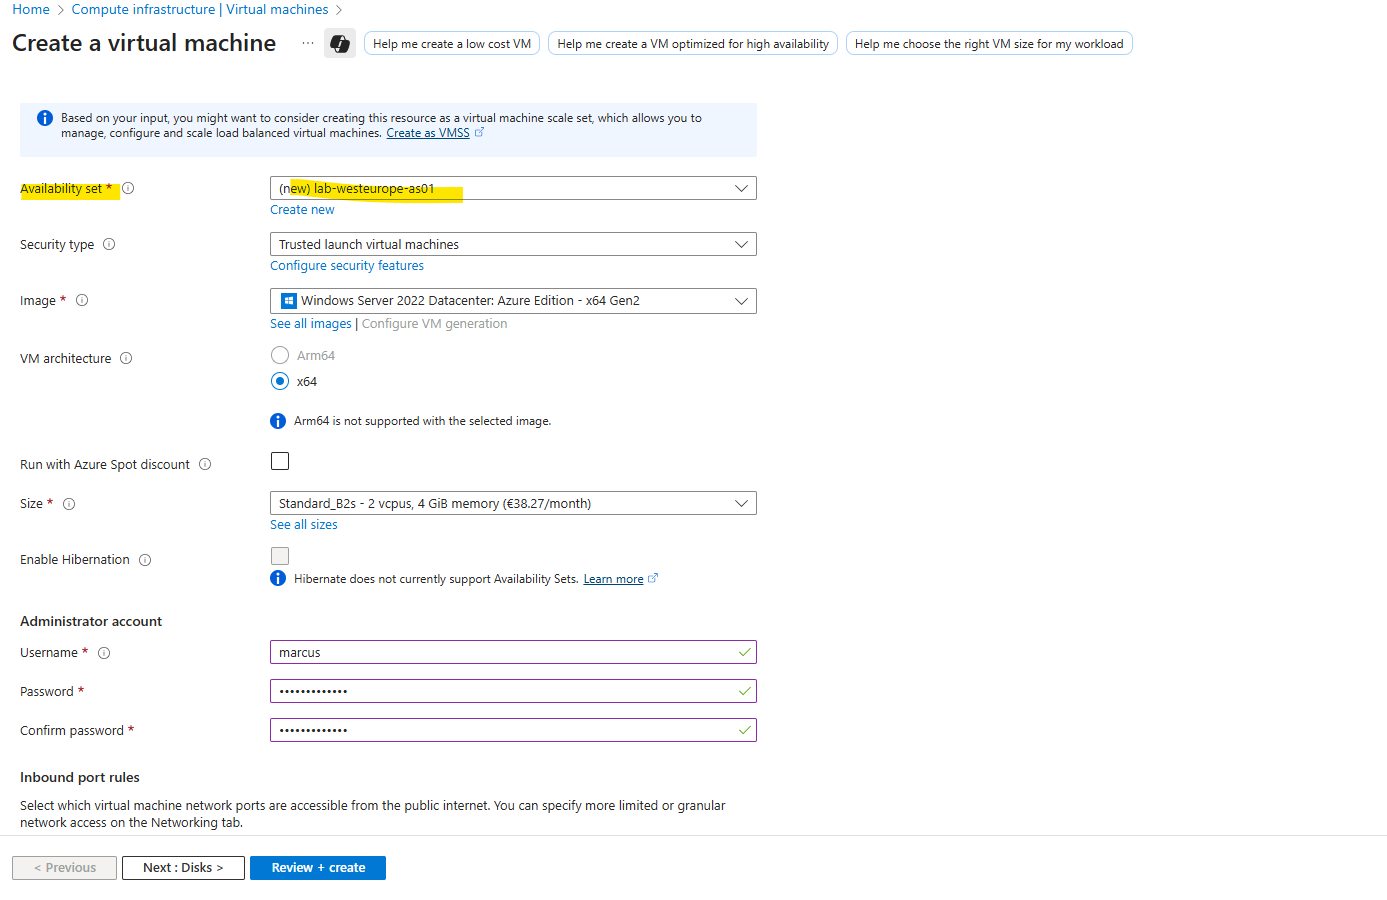Click the Create a virtual machine title
The width and height of the screenshot is (1387, 900).
[144, 43]
